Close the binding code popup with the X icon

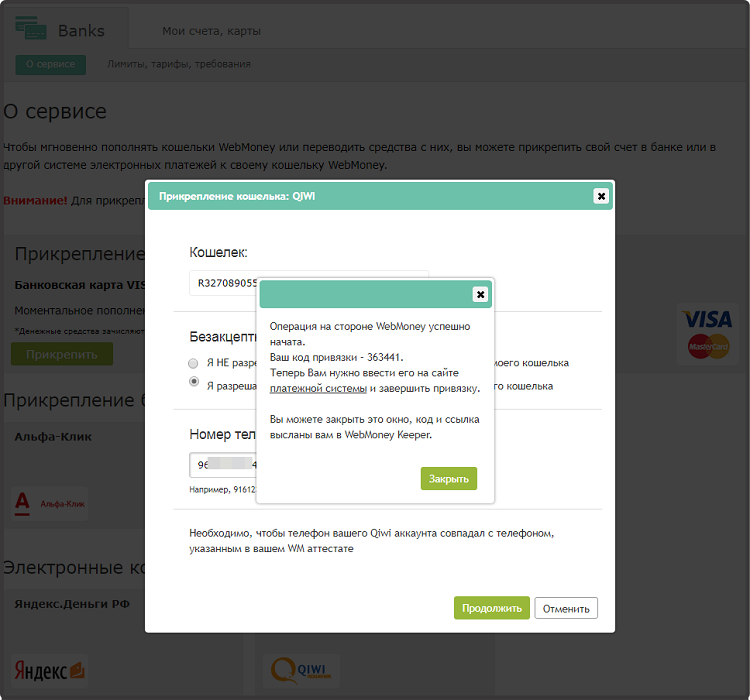(480, 294)
